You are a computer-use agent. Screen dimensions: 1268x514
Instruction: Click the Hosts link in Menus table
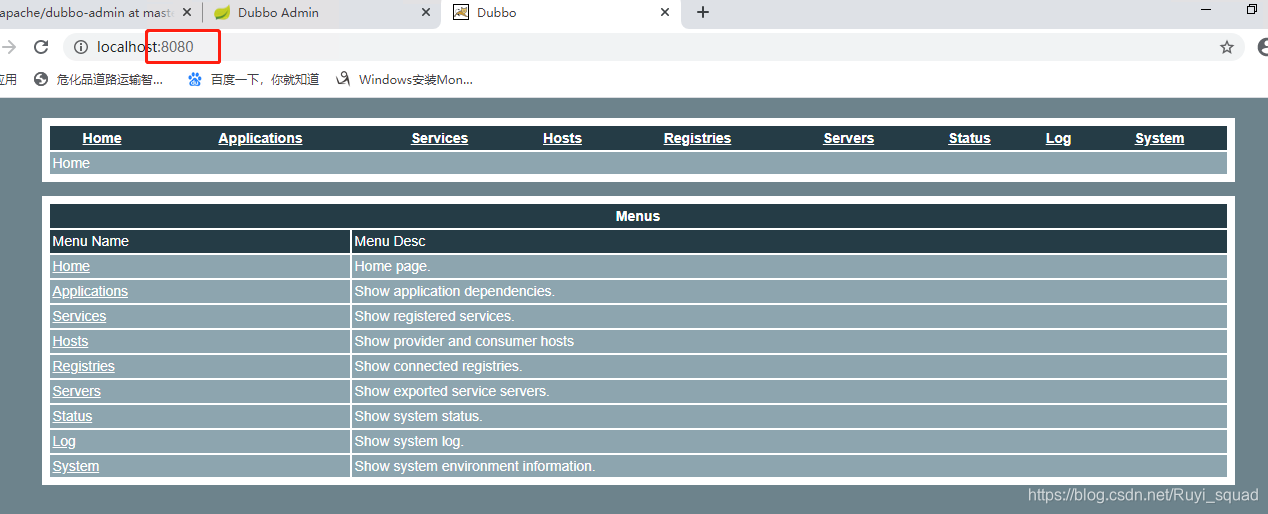click(x=70, y=341)
